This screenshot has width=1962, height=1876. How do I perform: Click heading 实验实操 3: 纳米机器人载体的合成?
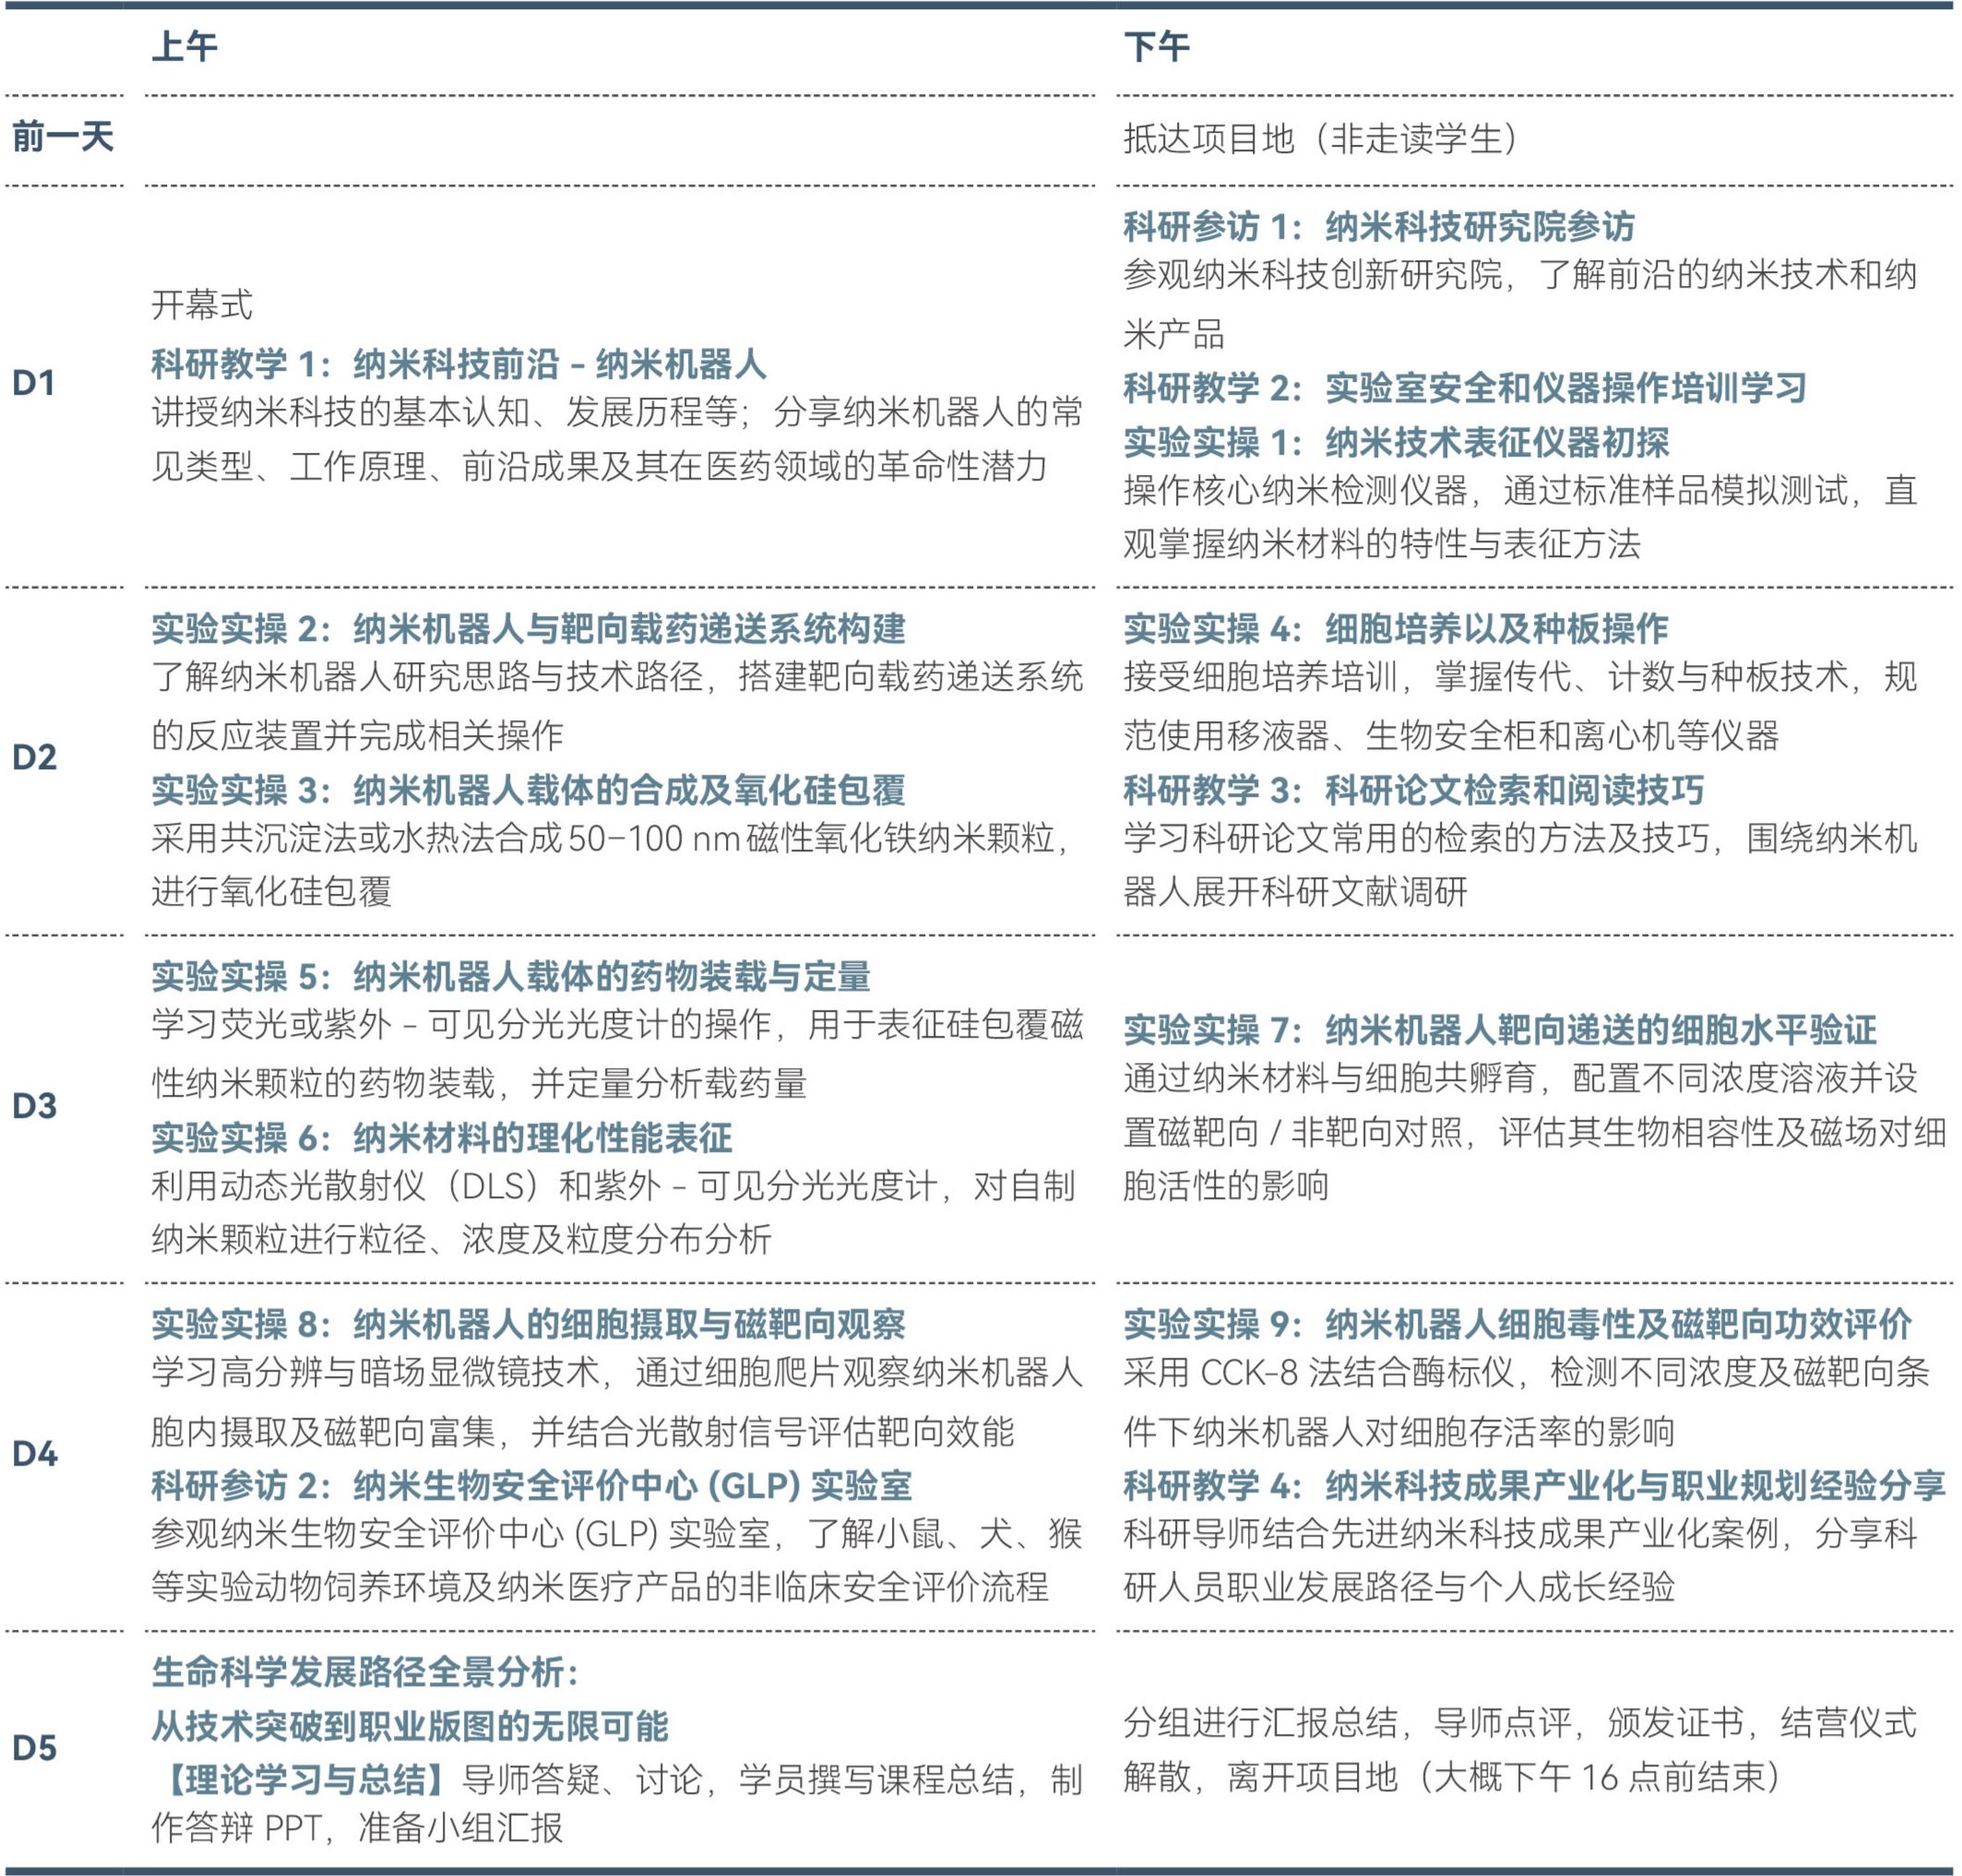(x=528, y=790)
